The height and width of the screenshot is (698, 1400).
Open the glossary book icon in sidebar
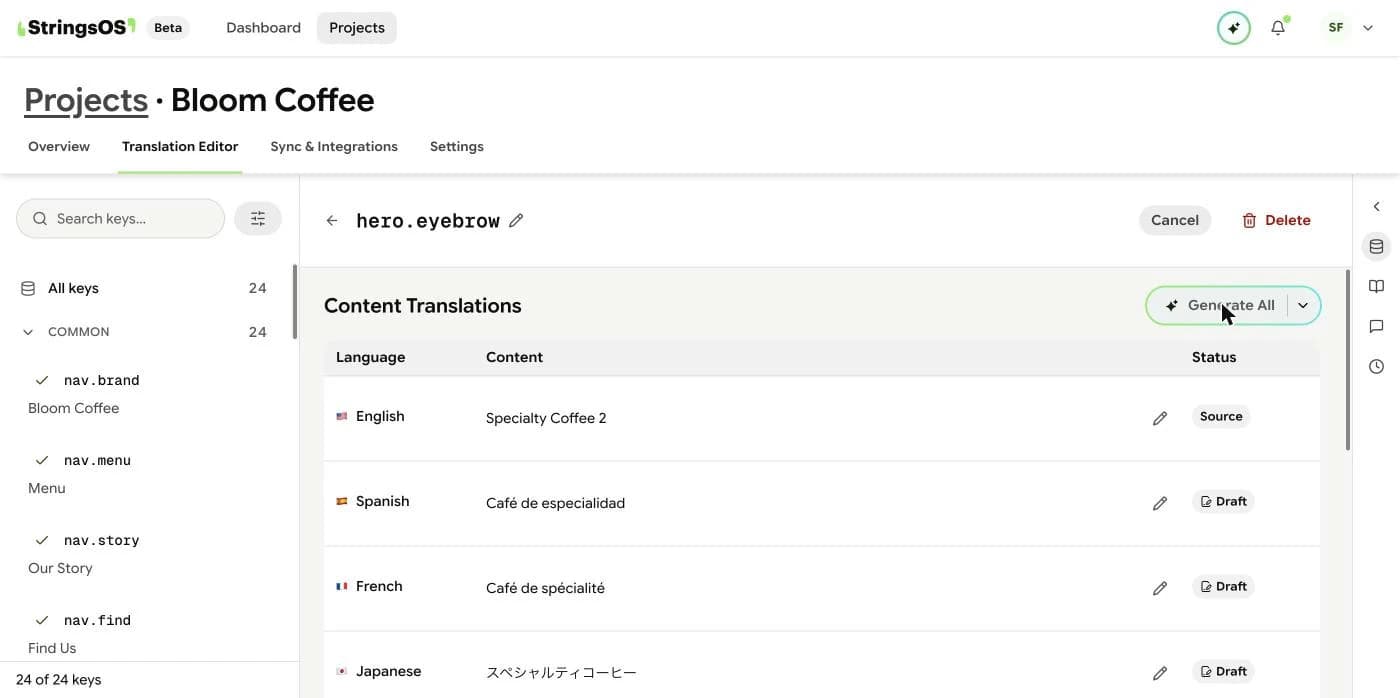coord(1377,287)
